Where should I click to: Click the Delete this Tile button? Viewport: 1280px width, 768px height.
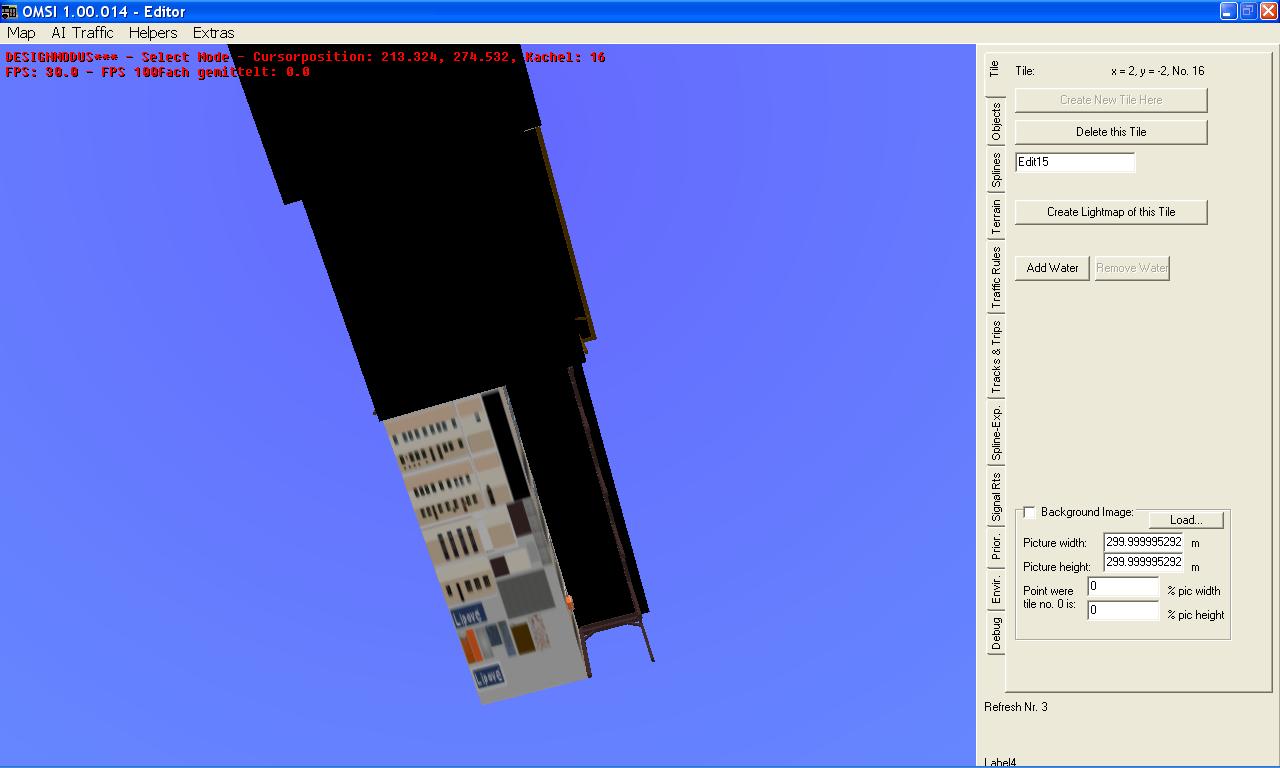coord(1110,132)
